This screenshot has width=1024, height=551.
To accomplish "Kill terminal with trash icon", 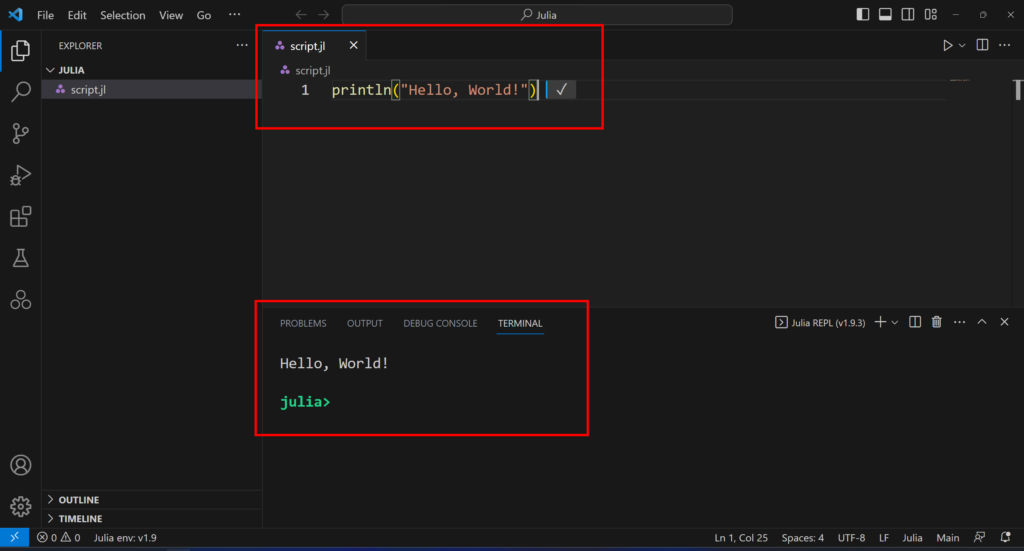I will [936, 322].
